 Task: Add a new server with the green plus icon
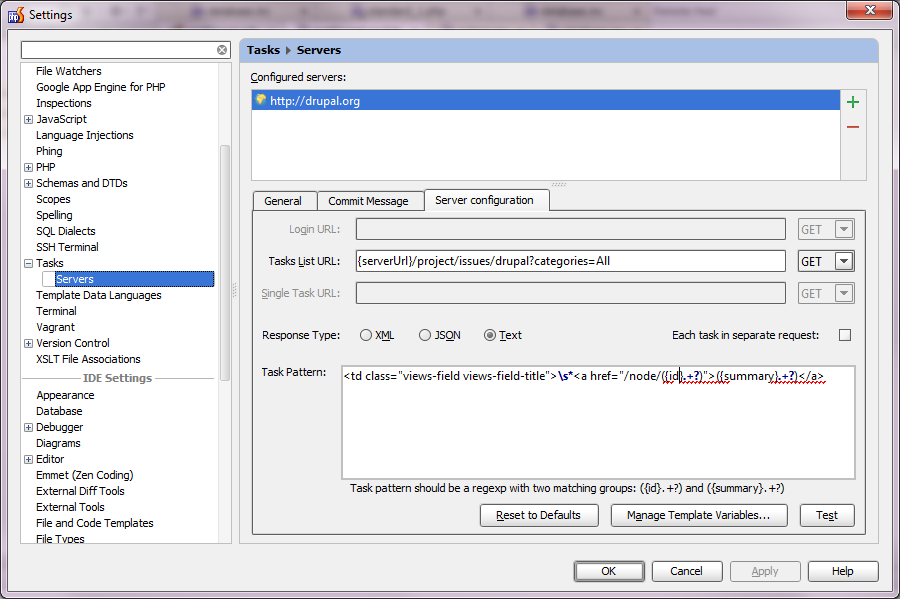tap(853, 102)
